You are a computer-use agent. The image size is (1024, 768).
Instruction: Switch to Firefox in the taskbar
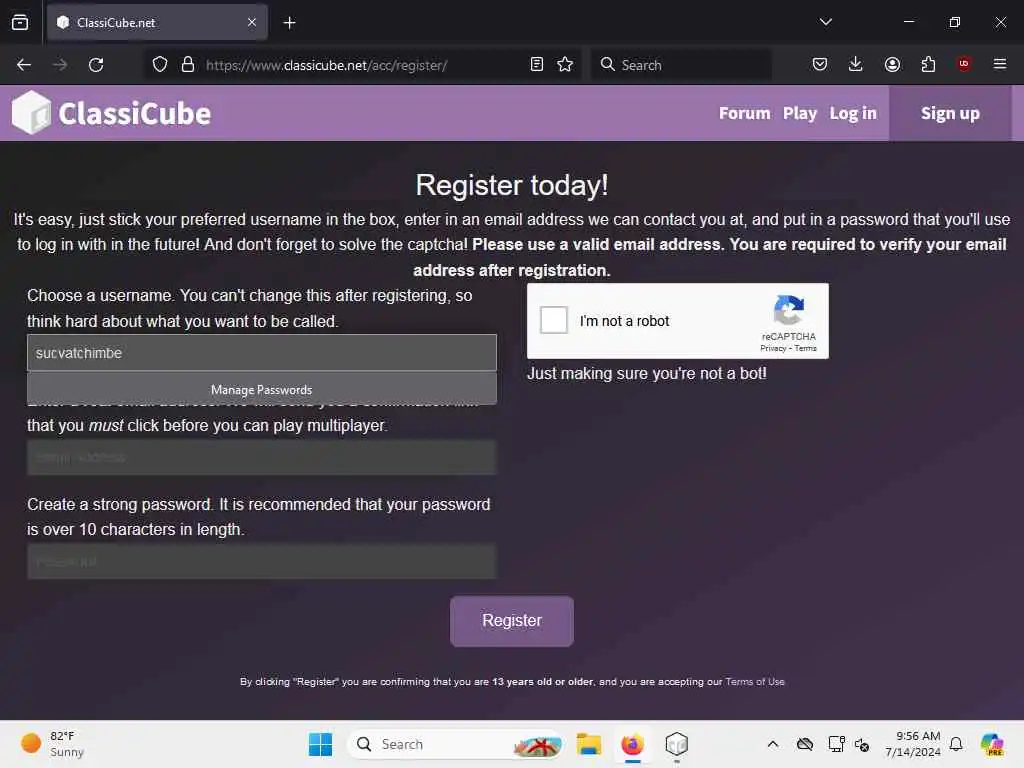(632, 744)
